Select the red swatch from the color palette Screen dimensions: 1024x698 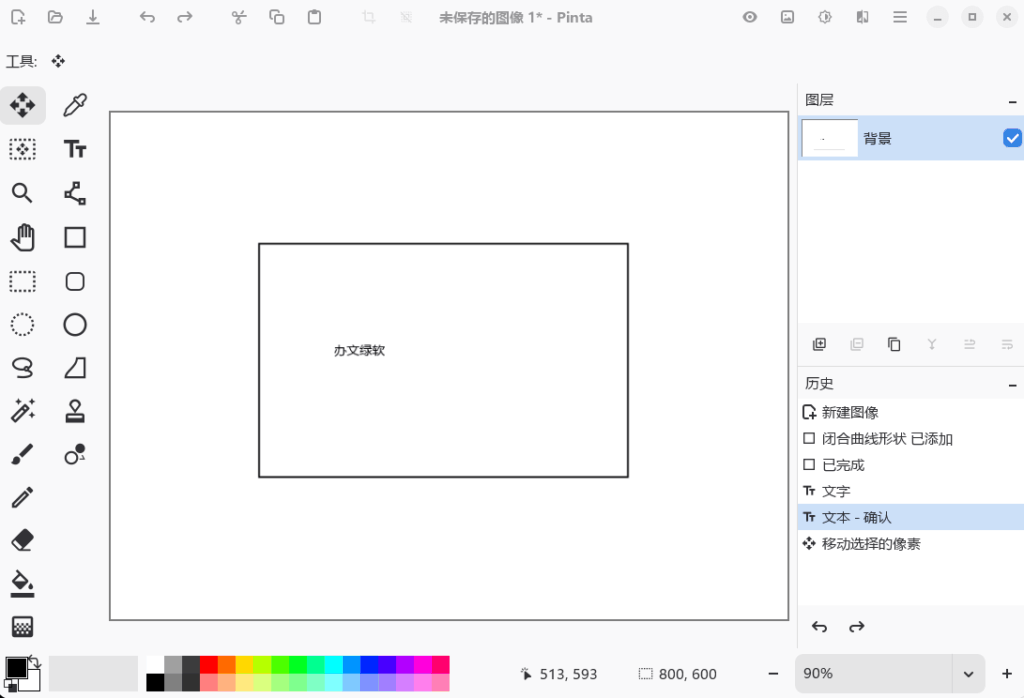(x=205, y=662)
